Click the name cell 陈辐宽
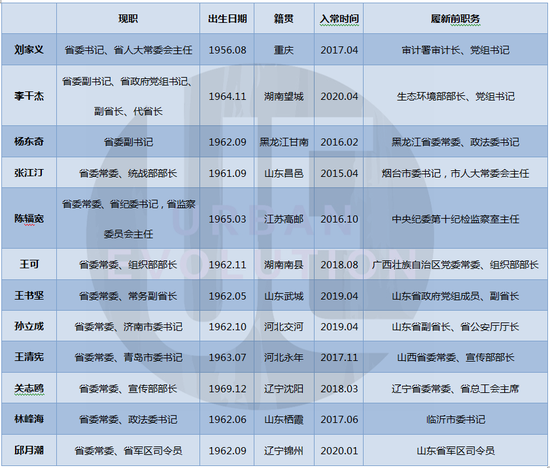This screenshot has width=550, height=468. [x=29, y=219]
